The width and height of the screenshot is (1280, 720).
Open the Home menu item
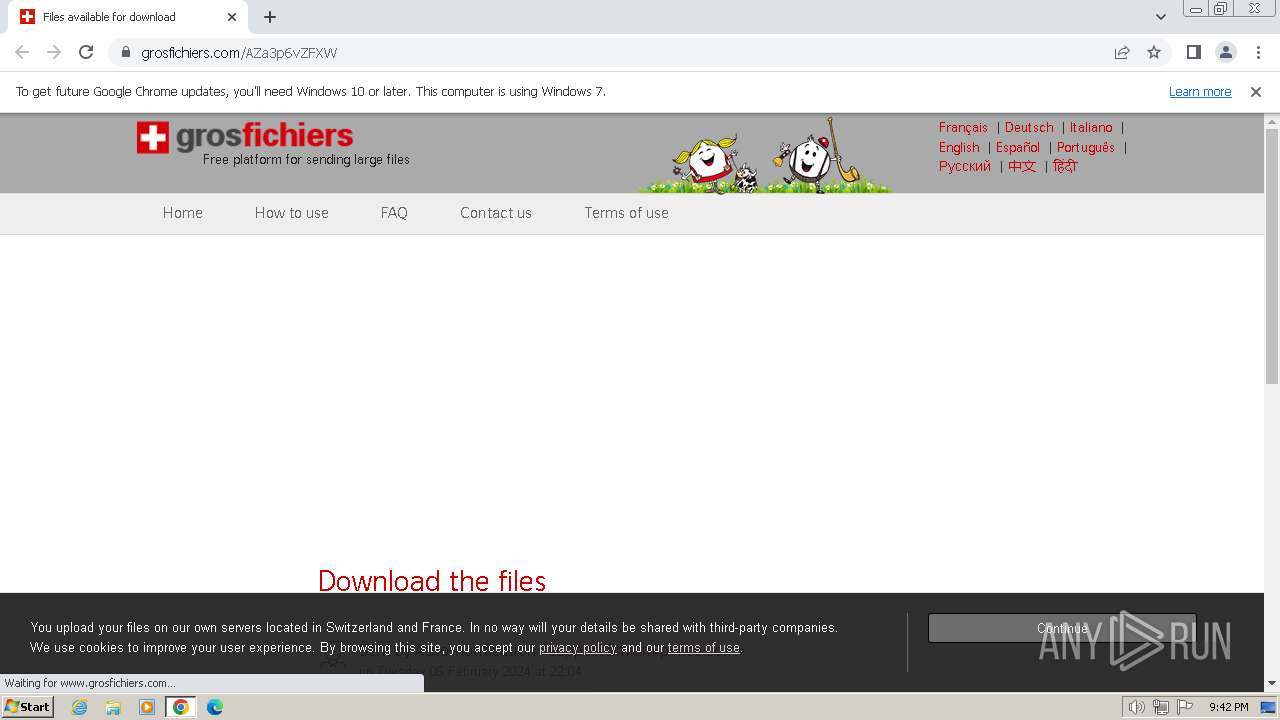183,213
